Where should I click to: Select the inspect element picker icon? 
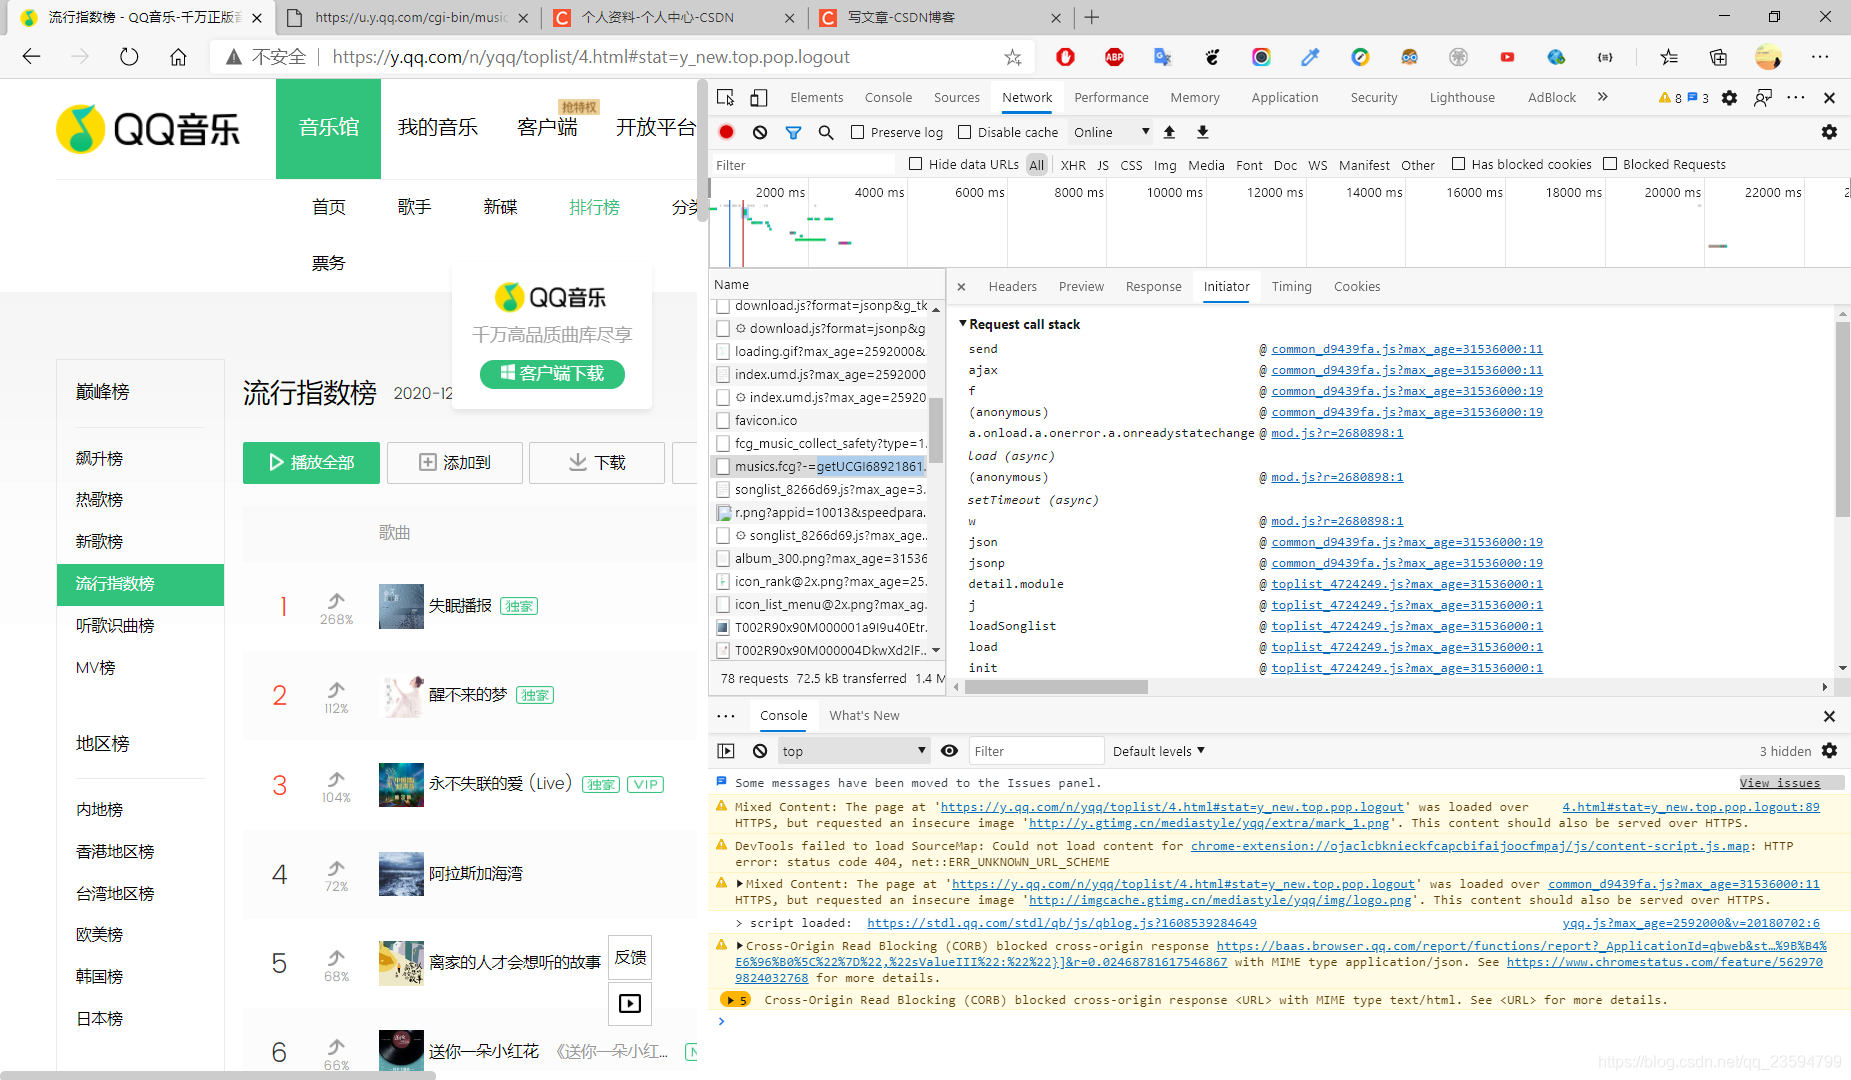726,97
